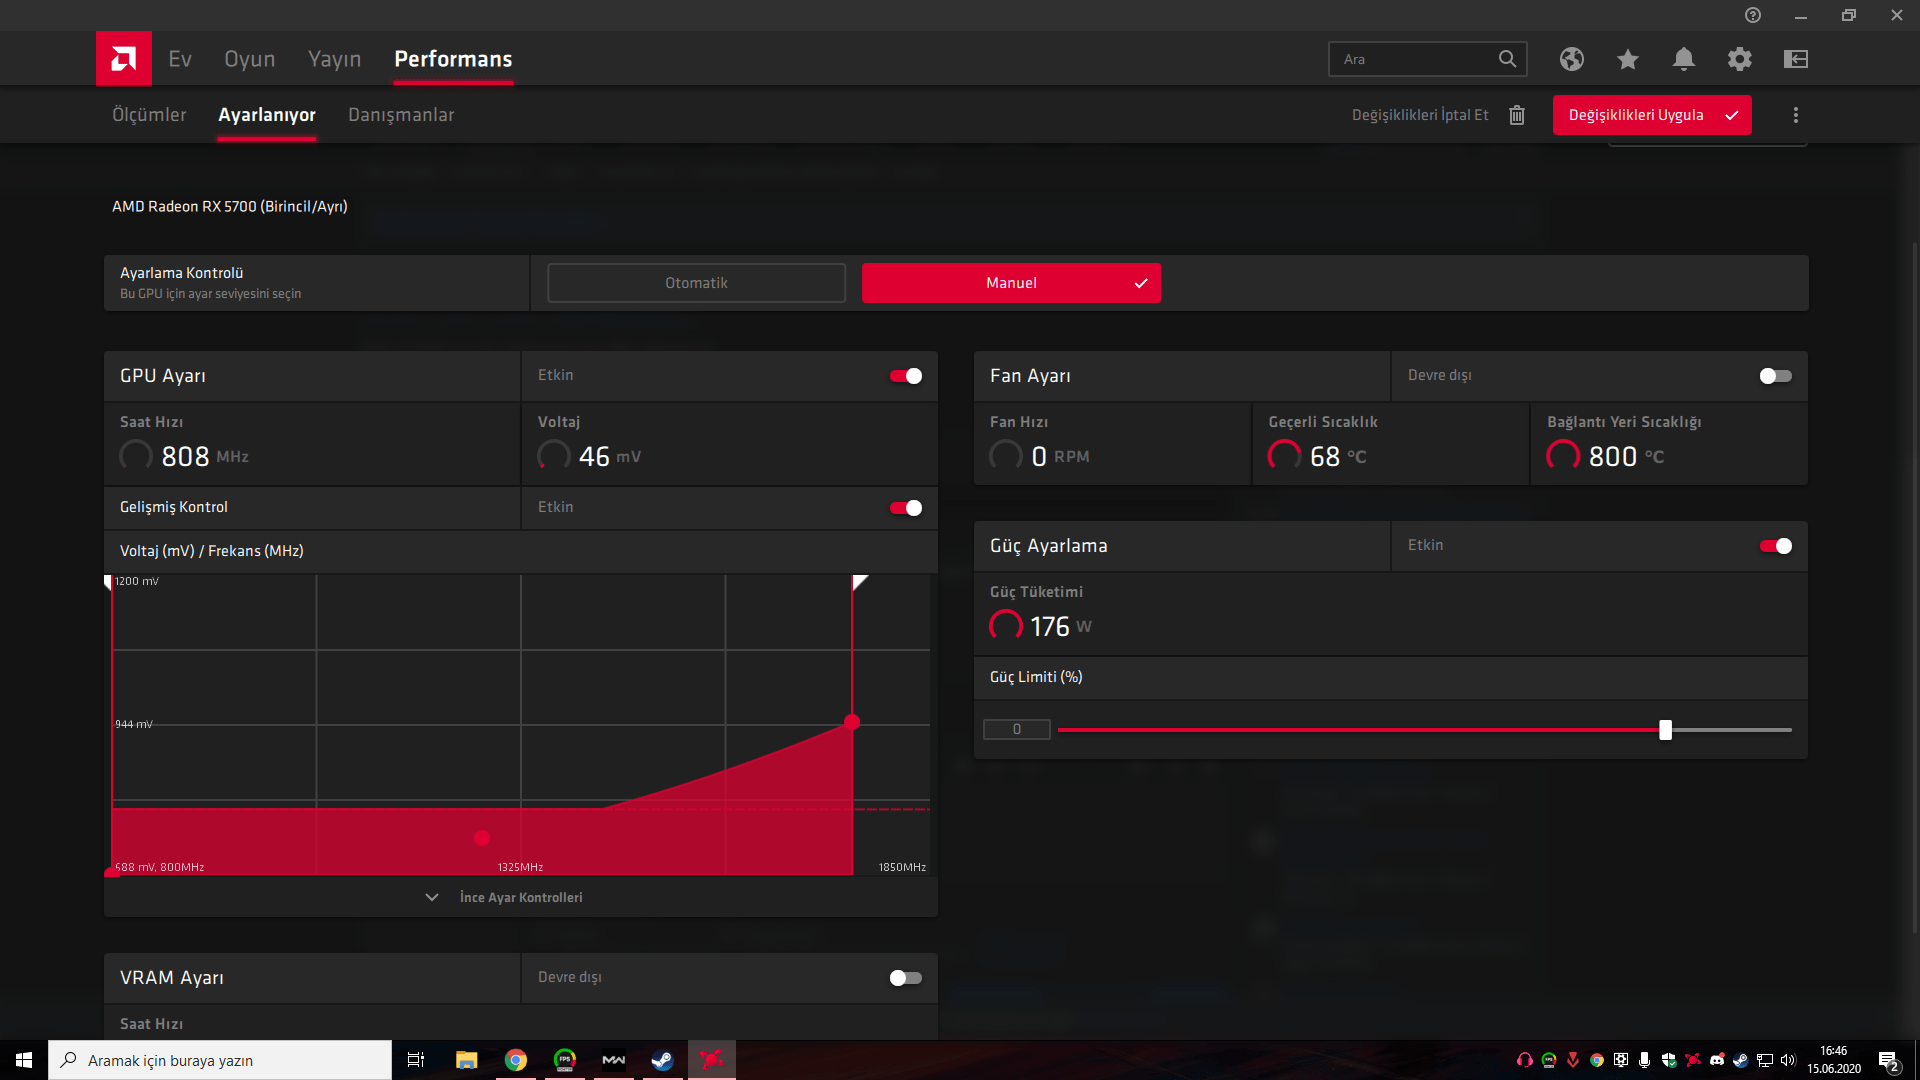The width and height of the screenshot is (1920, 1080).
Task: Disable the GPU Ayarı toggle
Action: pyautogui.click(x=905, y=376)
